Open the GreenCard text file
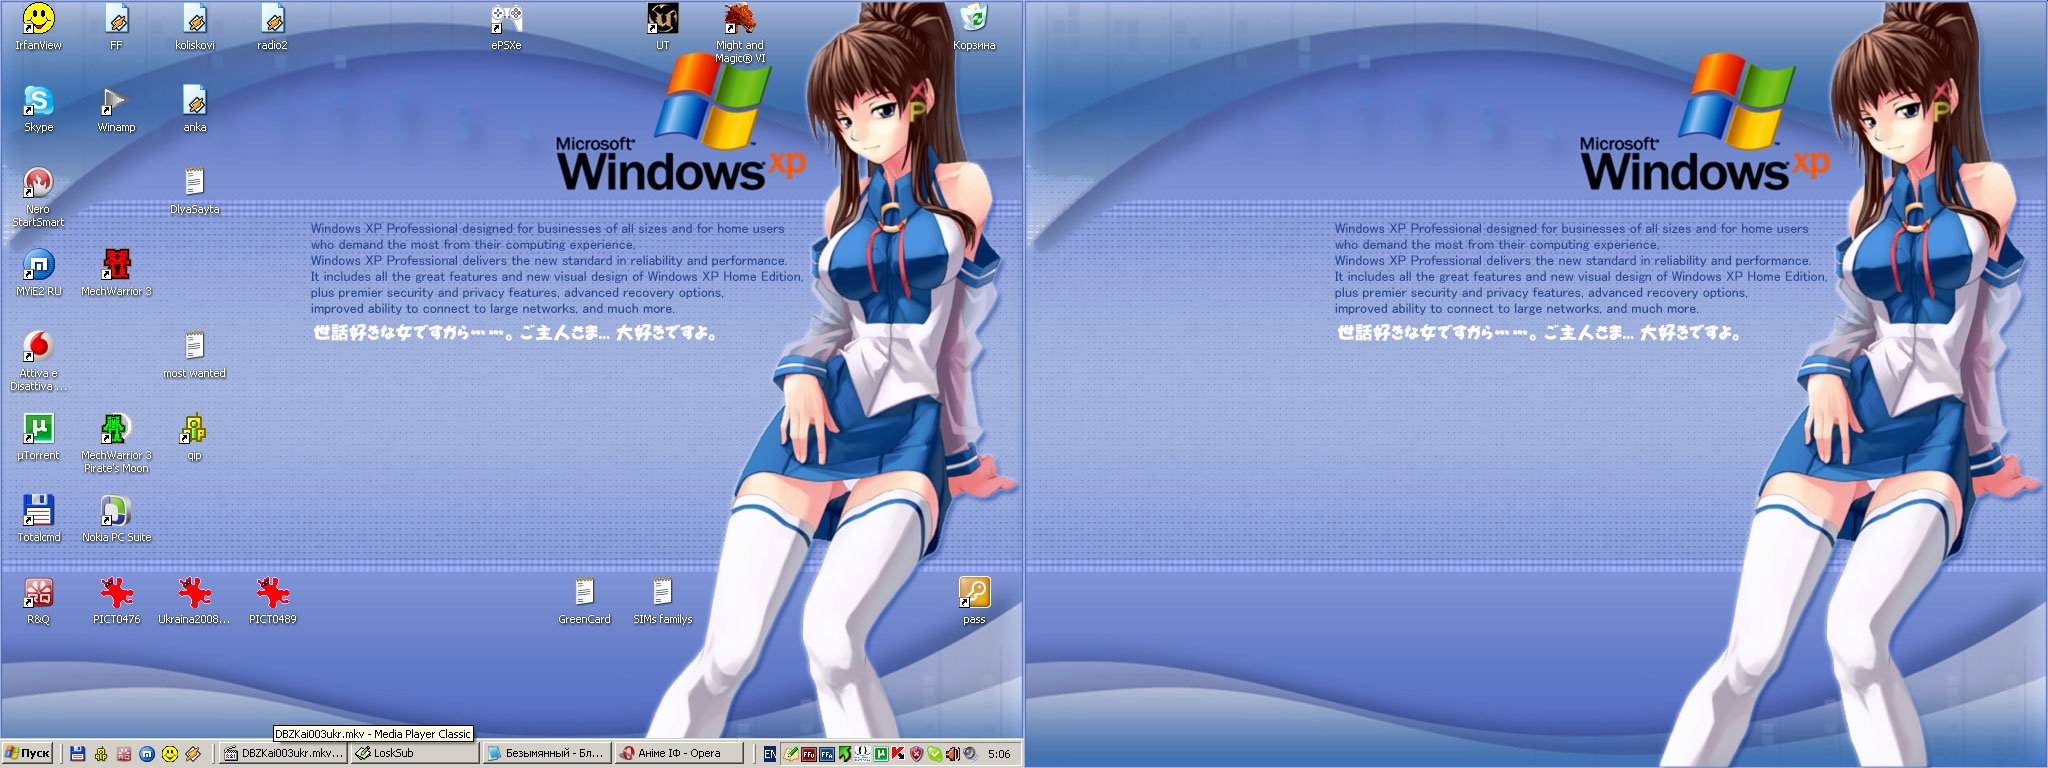2048x768 pixels. pyautogui.click(x=584, y=594)
